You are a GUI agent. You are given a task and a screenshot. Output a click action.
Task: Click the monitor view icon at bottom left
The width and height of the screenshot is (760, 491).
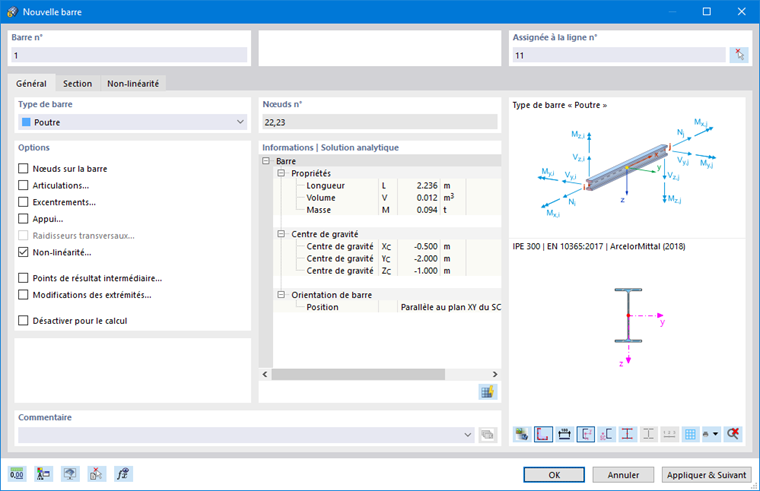70,474
